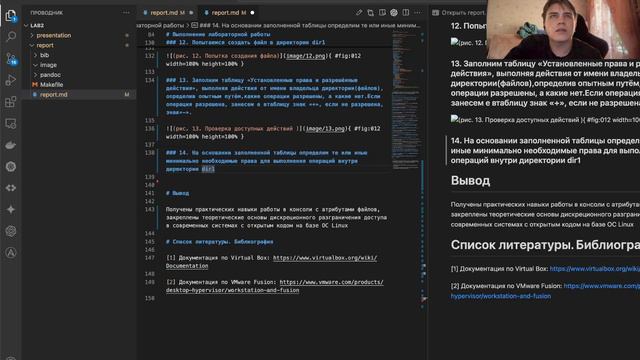Click the double-arrow icon in activity bar
This screenshot has height=360, width=640.
coord(11,188)
